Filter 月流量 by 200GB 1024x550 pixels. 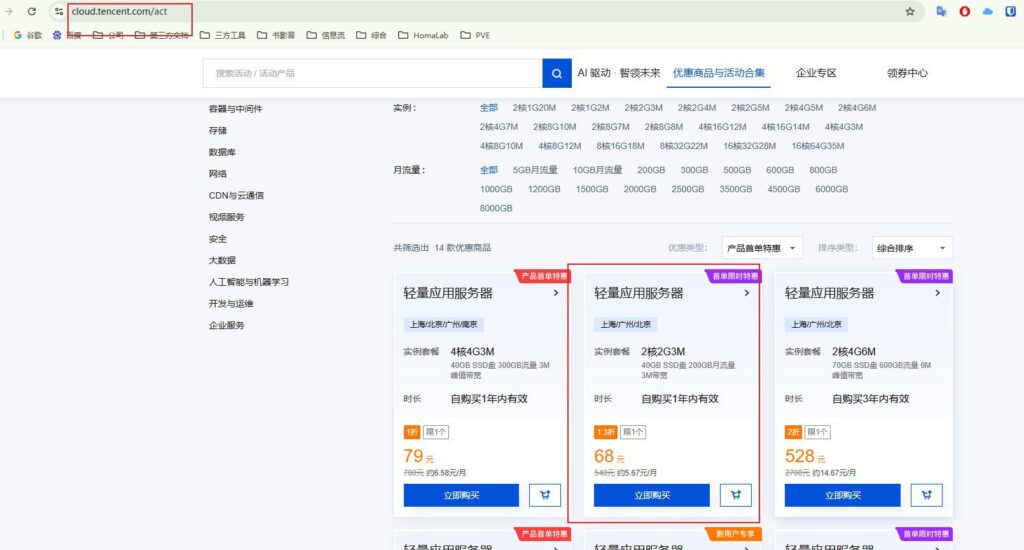click(651, 170)
